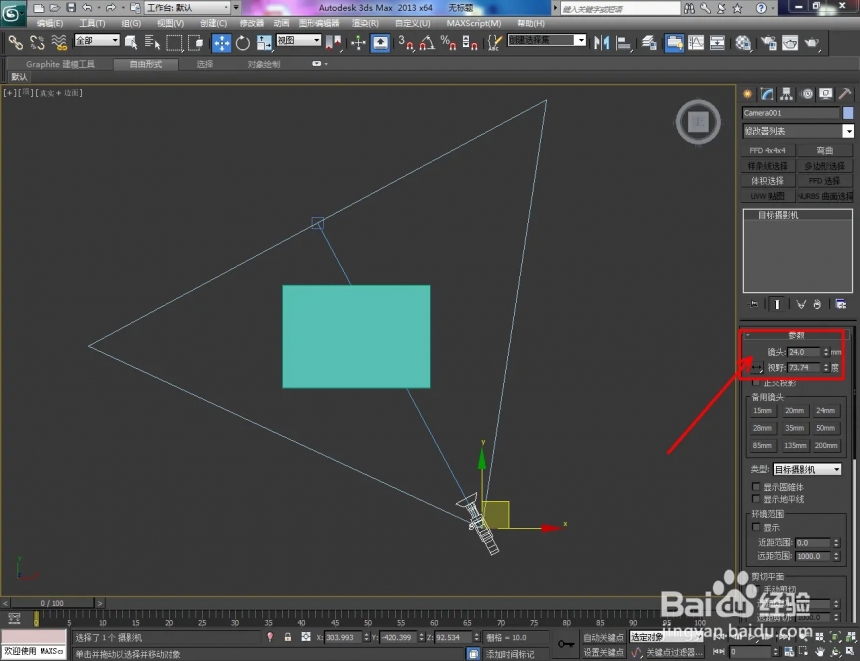
Task: Switch to the Motion command panel tab
Action: [x=807, y=94]
